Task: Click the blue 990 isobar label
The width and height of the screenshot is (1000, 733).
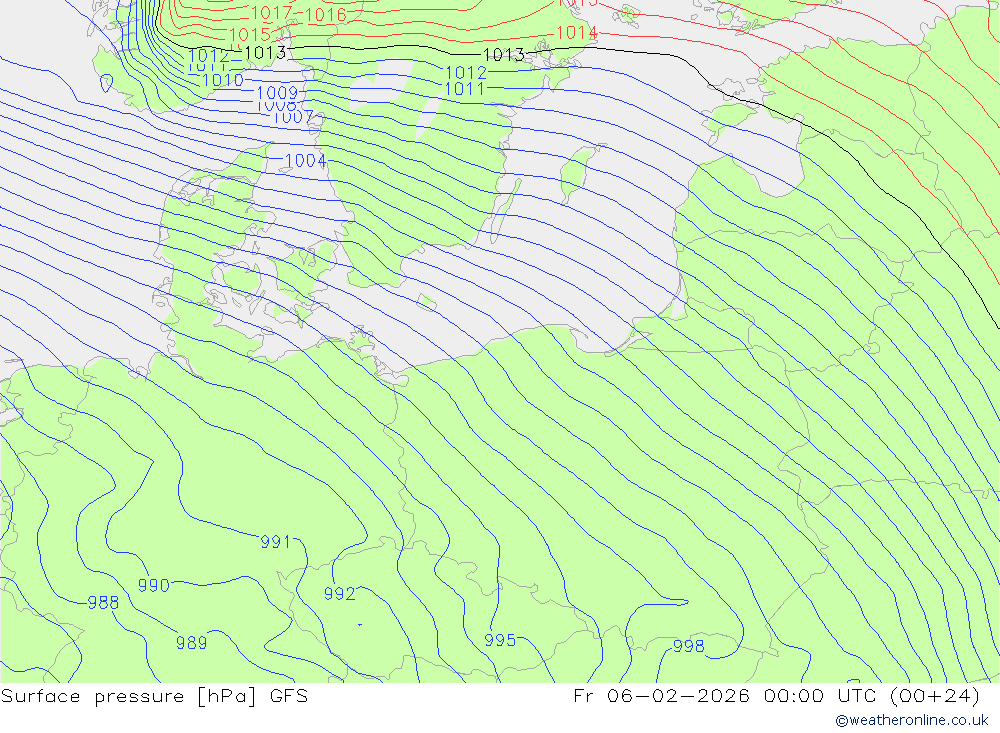Action: tap(154, 585)
